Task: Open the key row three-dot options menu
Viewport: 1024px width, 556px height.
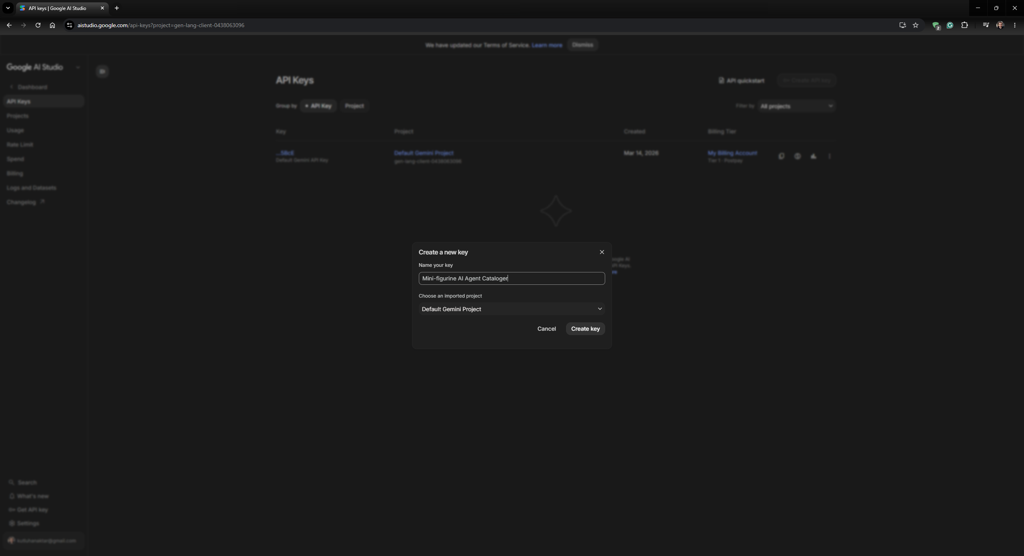Action: coord(829,156)
